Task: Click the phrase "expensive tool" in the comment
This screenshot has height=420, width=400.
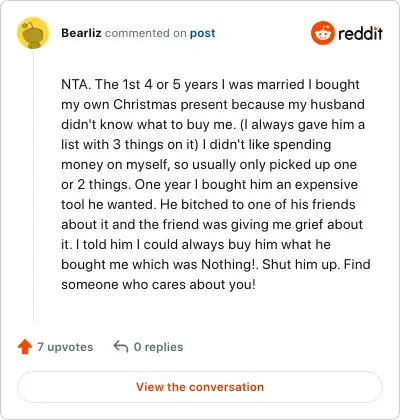Action: pos(210,194)
